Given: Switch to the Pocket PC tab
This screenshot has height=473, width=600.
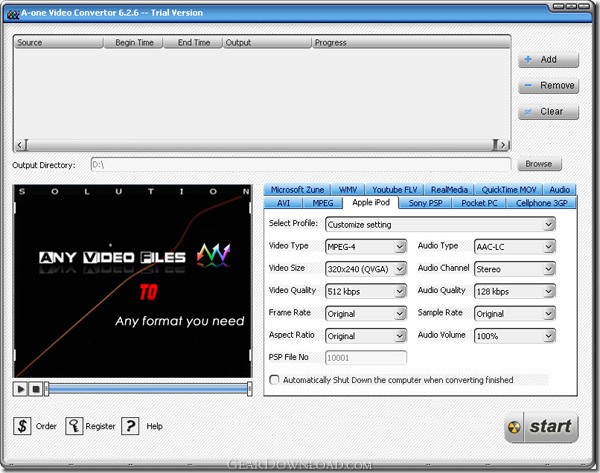Looking at the screenshot, I should pyautogui.click(x=479, y=203).
